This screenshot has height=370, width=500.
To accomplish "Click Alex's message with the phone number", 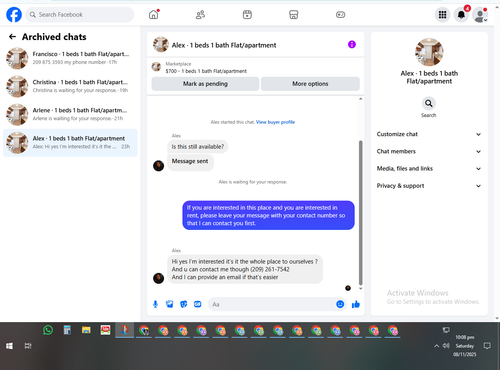I will point(245,269).
